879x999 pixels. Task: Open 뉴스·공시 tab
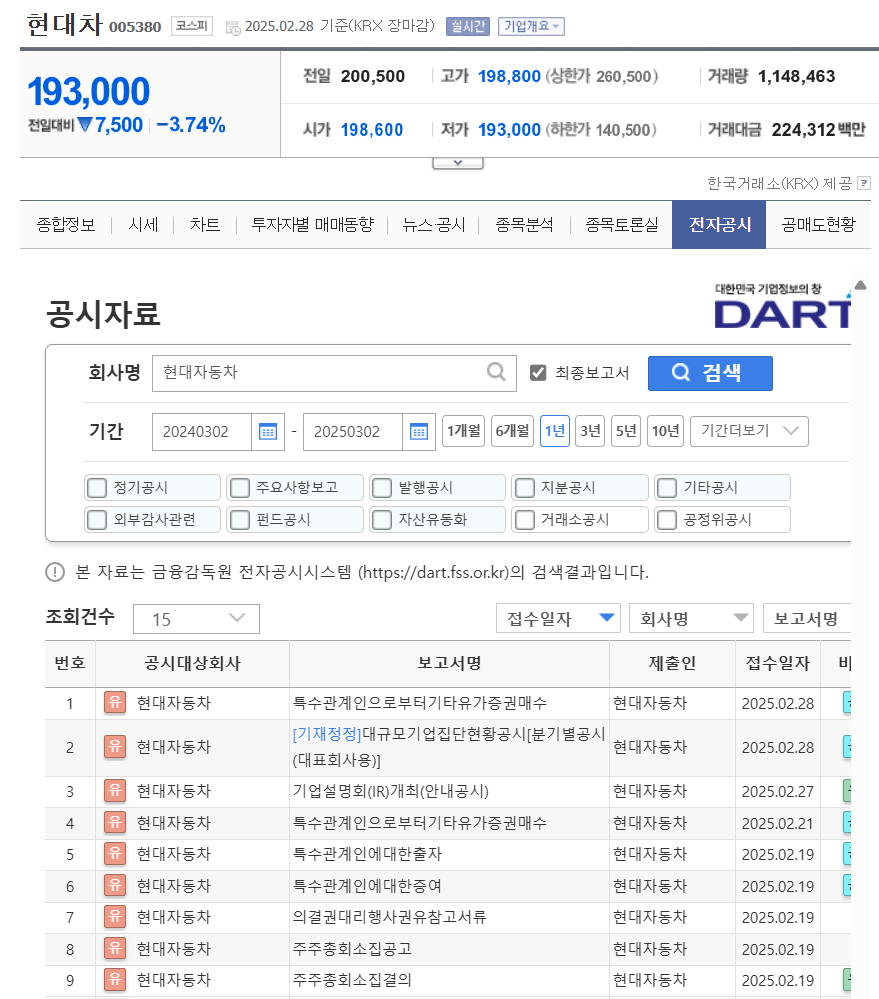[x=434, y=224]
